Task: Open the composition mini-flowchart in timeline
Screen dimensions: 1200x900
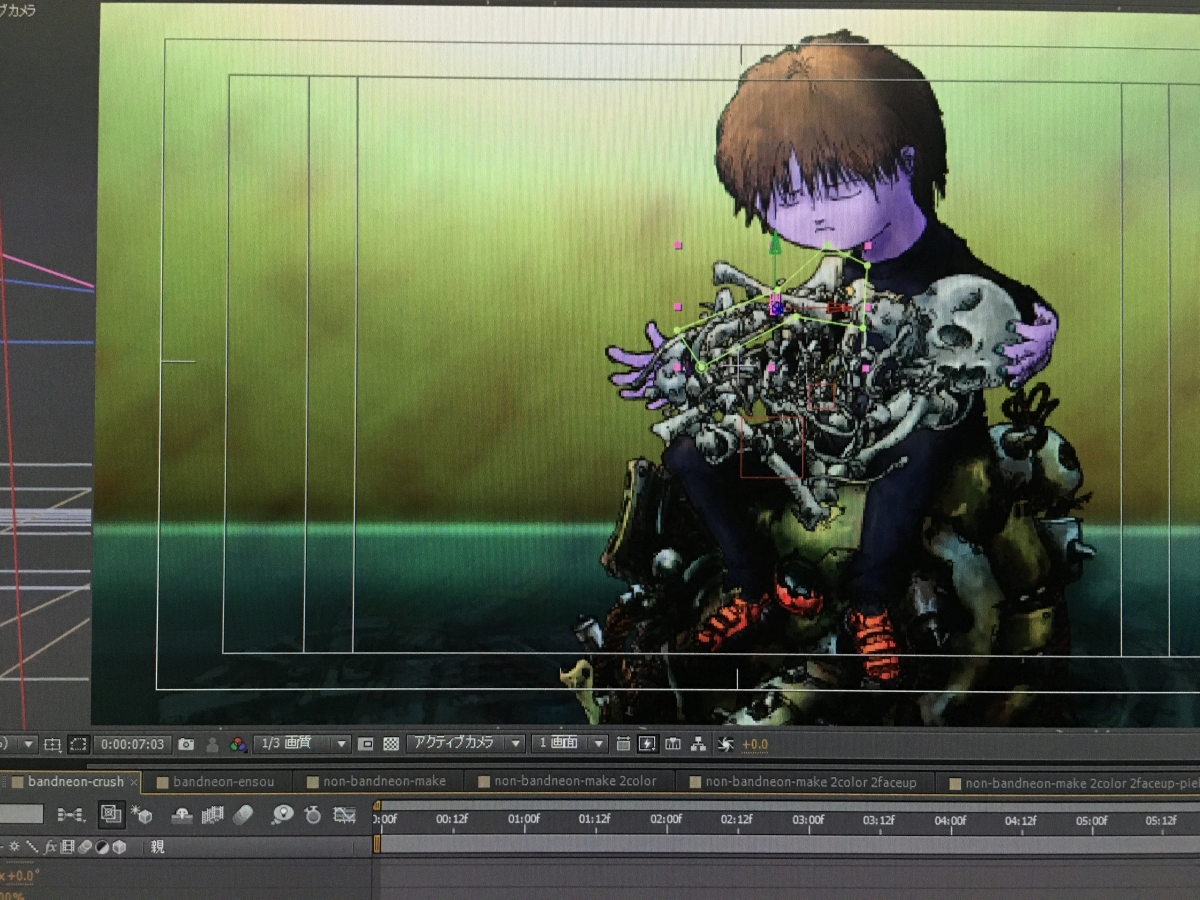Action: click(x=71, y=816)
